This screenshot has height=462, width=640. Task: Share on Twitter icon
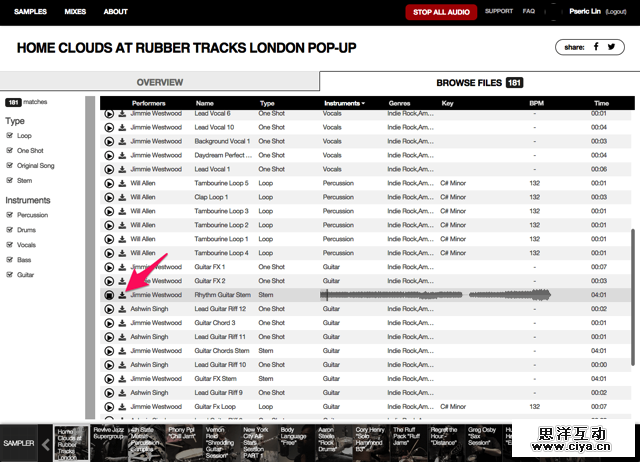[611, 47]
